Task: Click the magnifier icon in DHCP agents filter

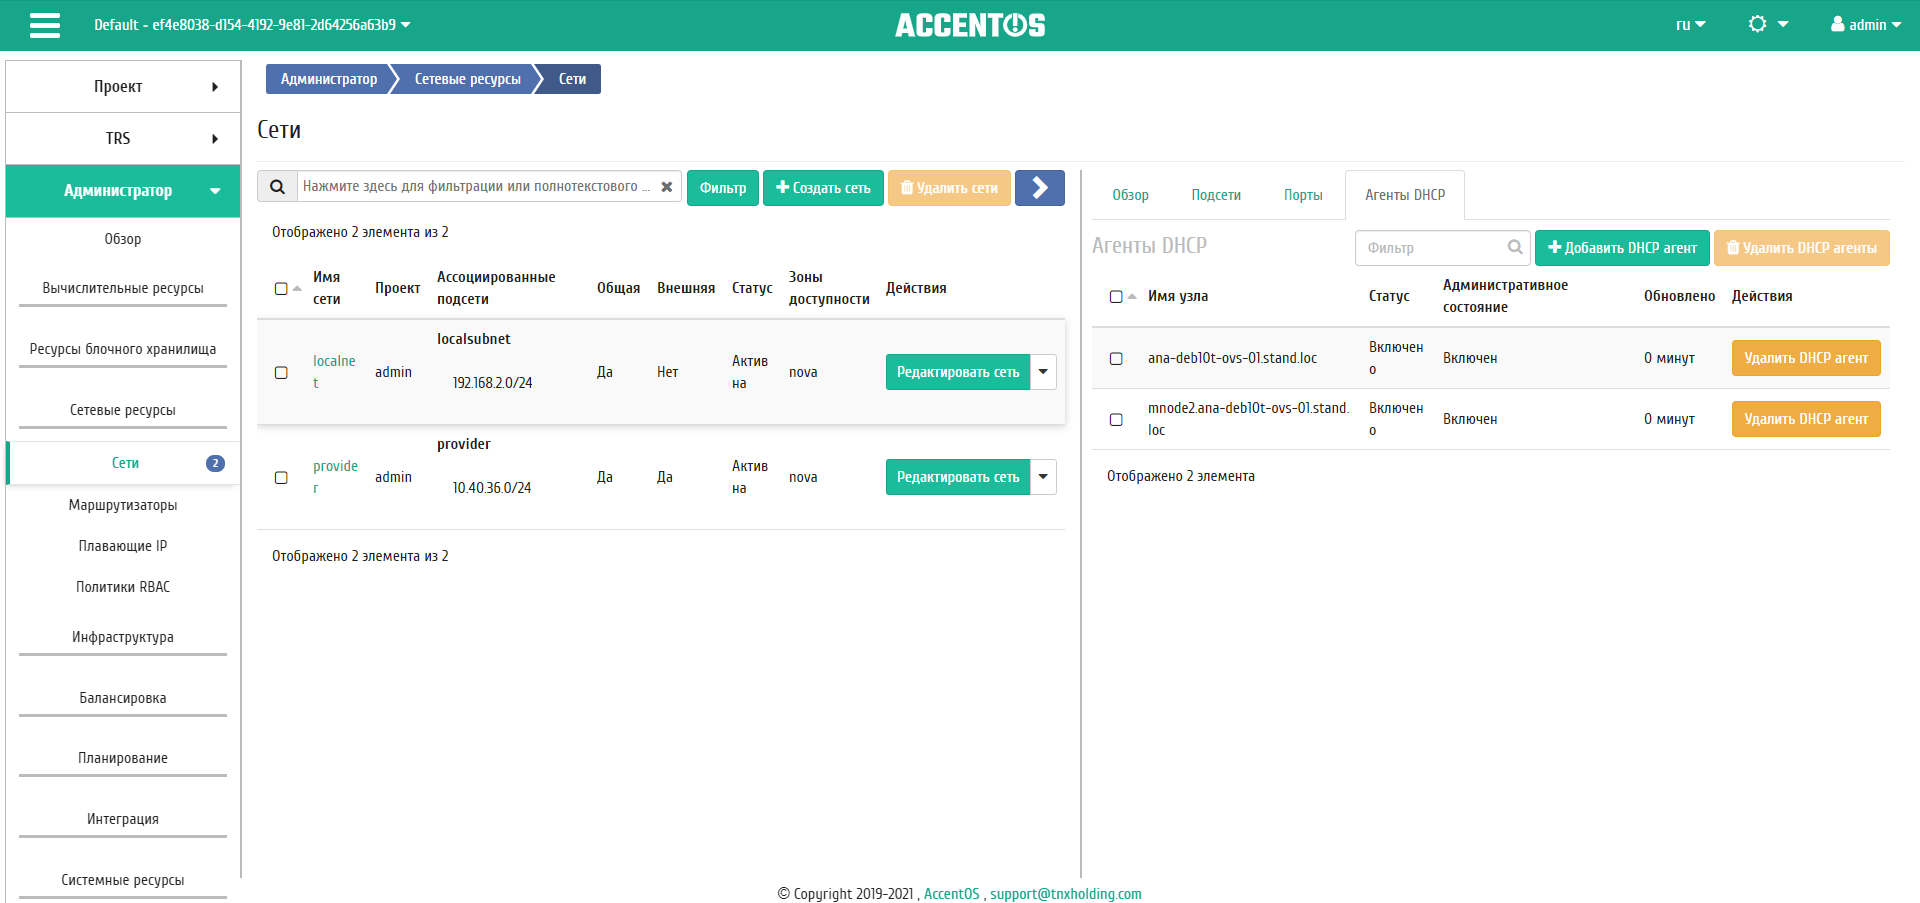Action: [x=1515, y=247]
